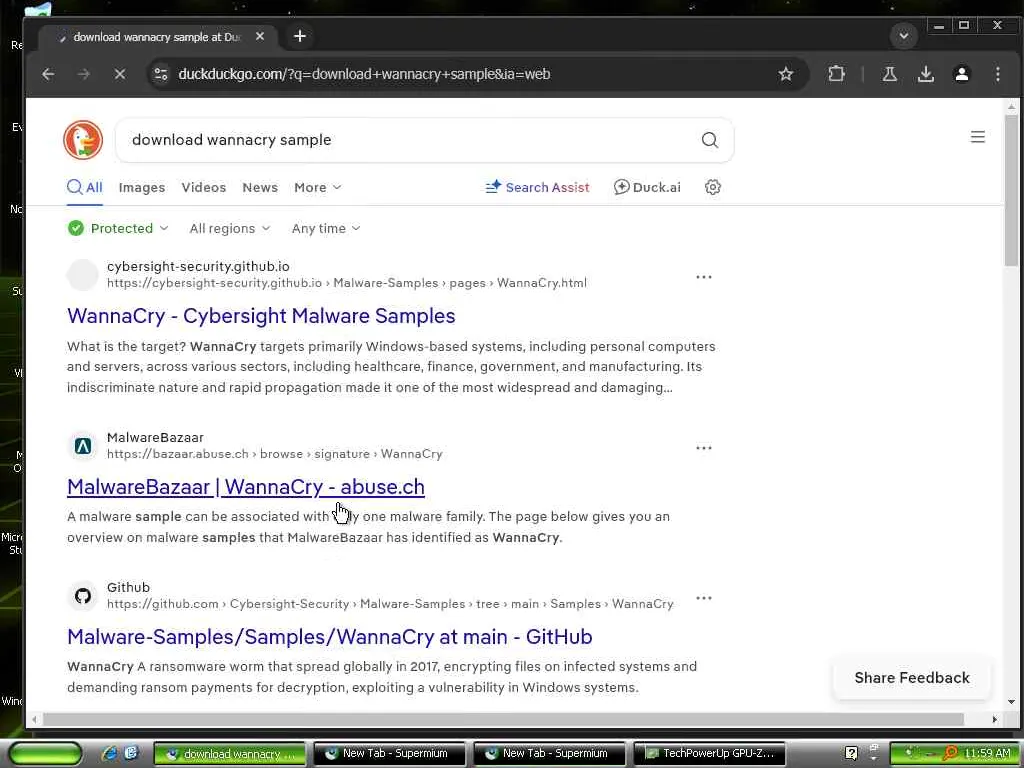Open the hamburger side menu
This screenshot has height=768, width=1024.
[x=978, y=137]
